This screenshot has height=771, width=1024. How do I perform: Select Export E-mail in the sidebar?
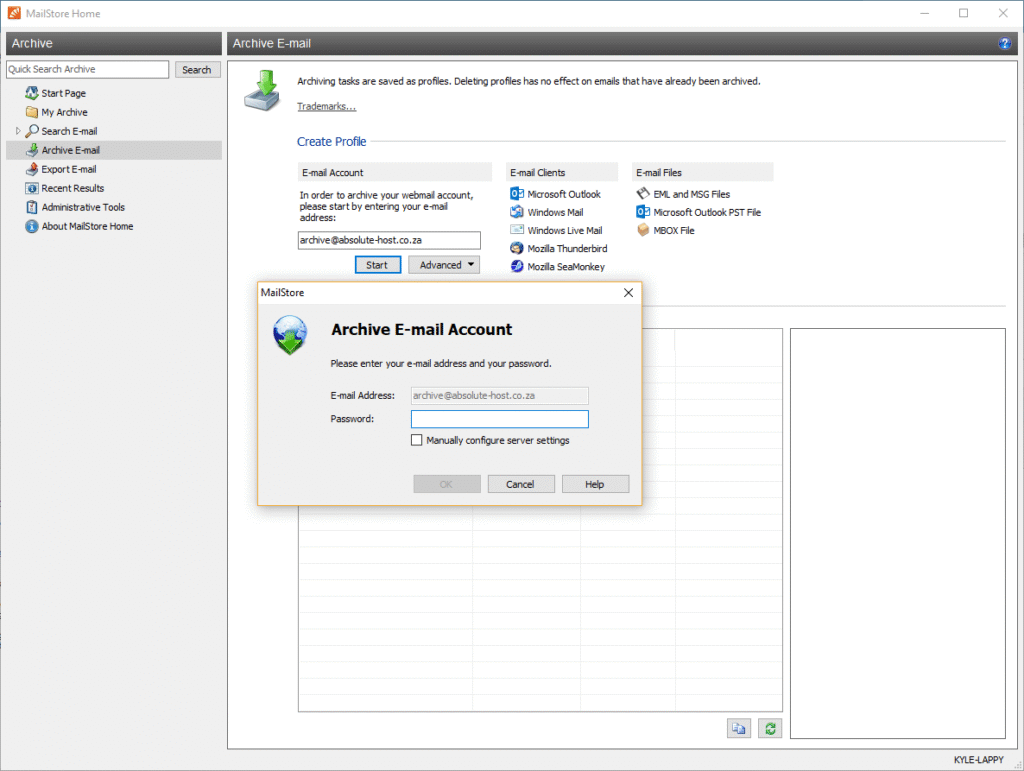point(69,168)
